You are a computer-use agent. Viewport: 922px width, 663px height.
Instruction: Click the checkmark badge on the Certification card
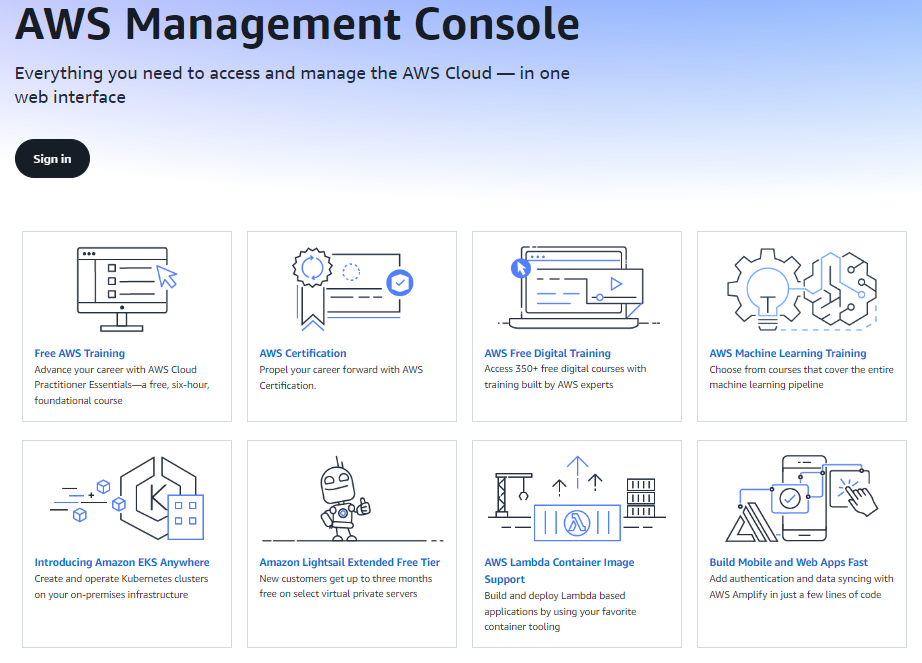400,283
